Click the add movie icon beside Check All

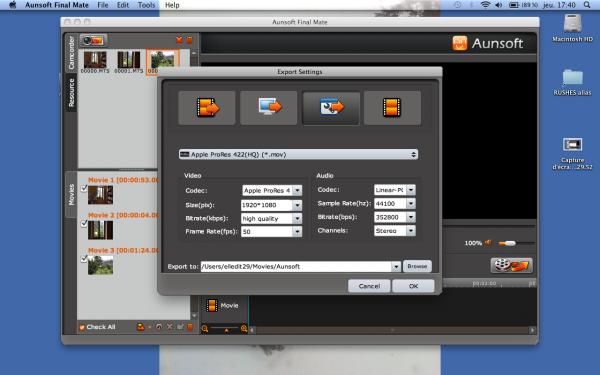[x=141, y=327]
